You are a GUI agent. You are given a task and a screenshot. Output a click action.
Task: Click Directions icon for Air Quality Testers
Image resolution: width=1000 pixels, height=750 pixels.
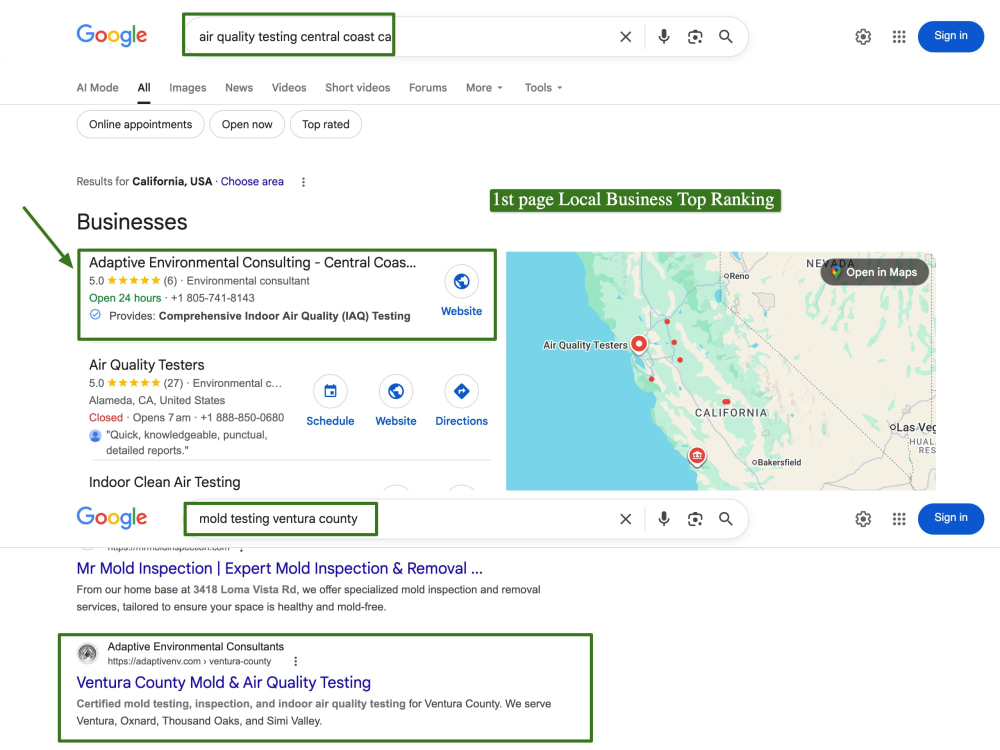[x=461, y=391]
